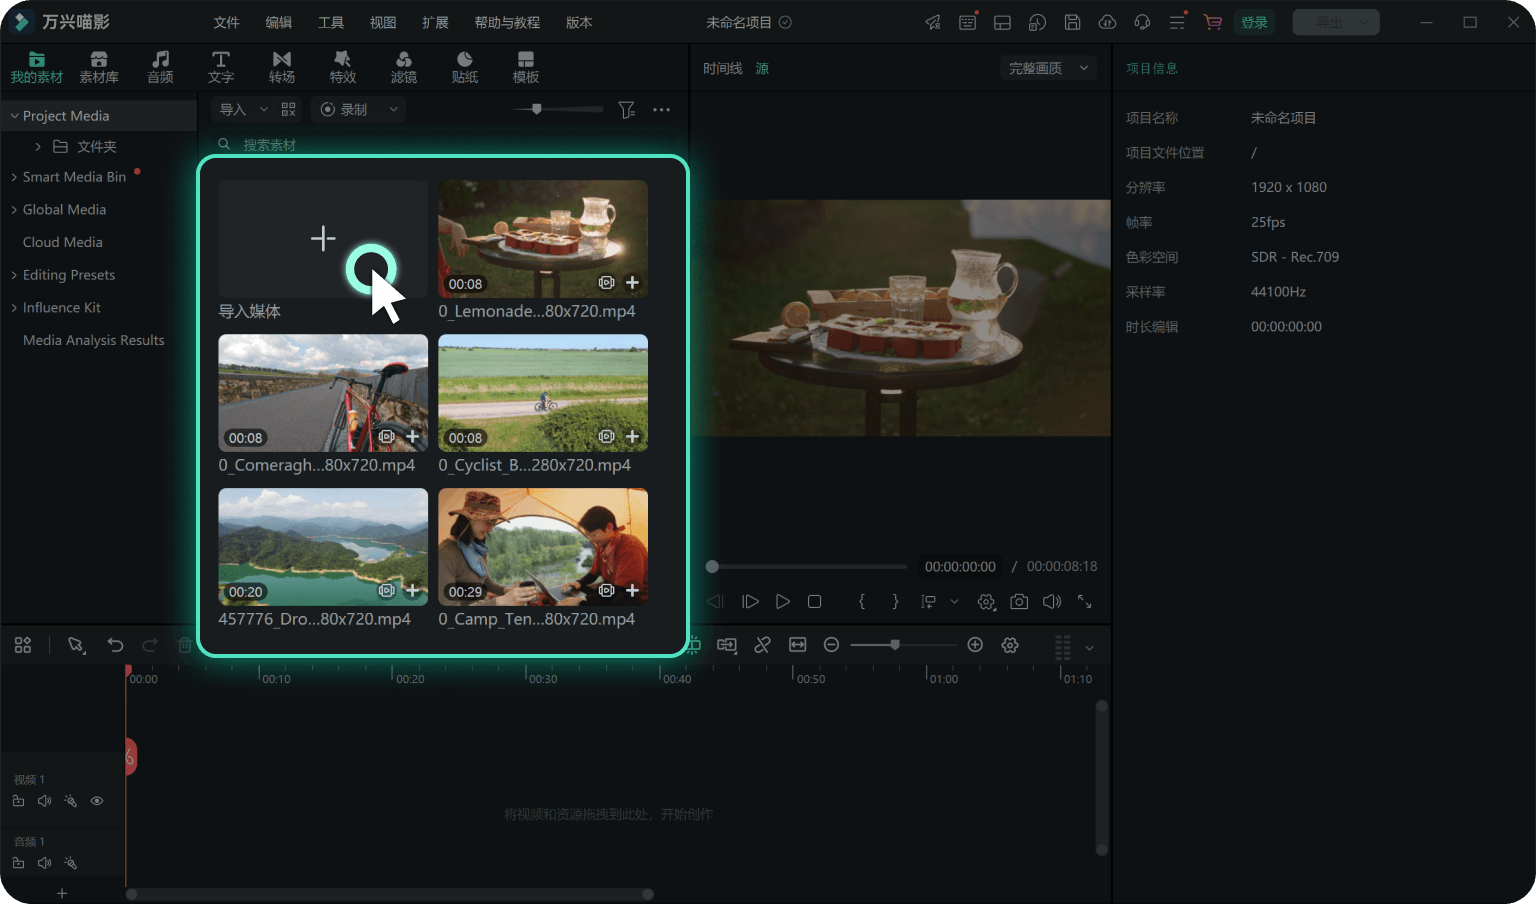
Task: Click the 导入媒体 import media tile
Action: point(323,239)
